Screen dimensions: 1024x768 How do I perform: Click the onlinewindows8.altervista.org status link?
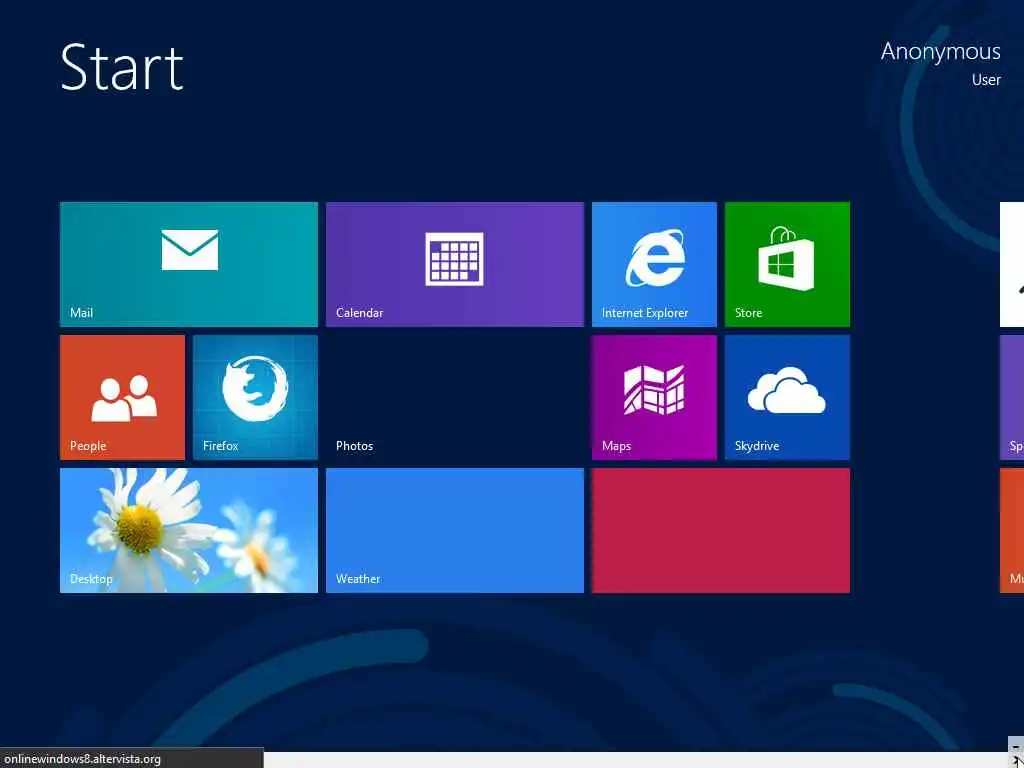click(x=82, y=759)
